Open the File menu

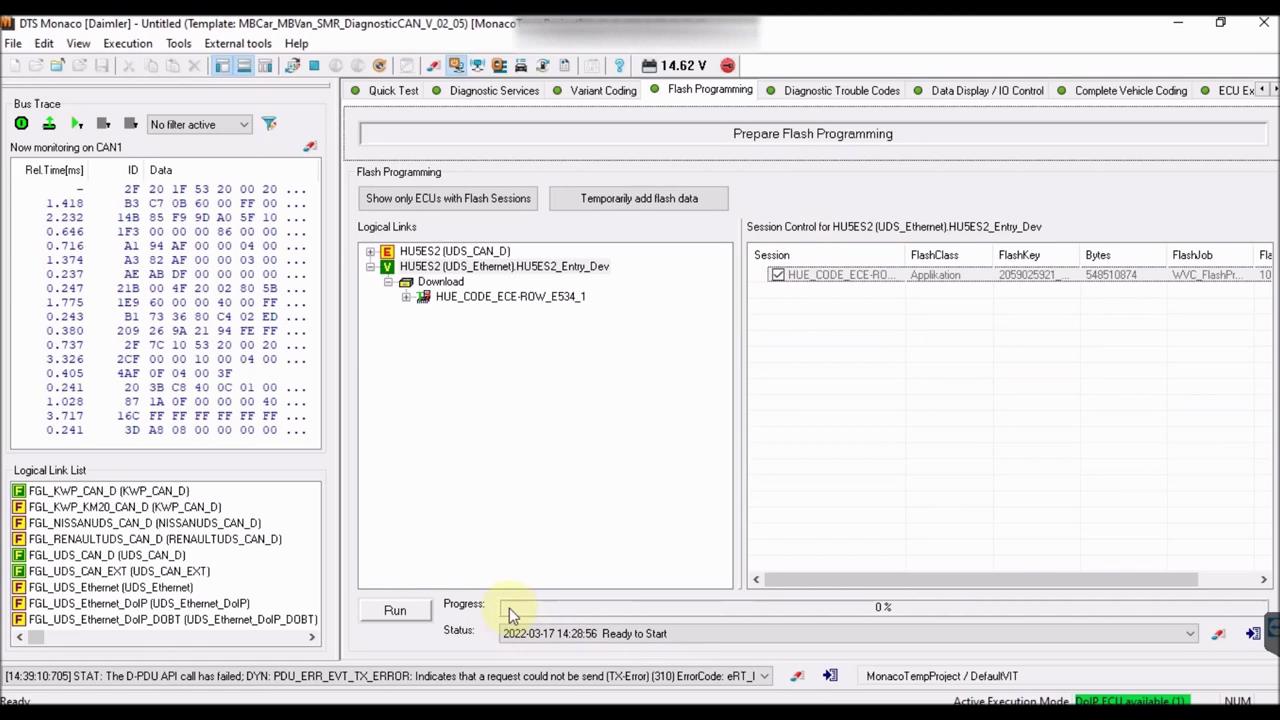pos(13,44)
